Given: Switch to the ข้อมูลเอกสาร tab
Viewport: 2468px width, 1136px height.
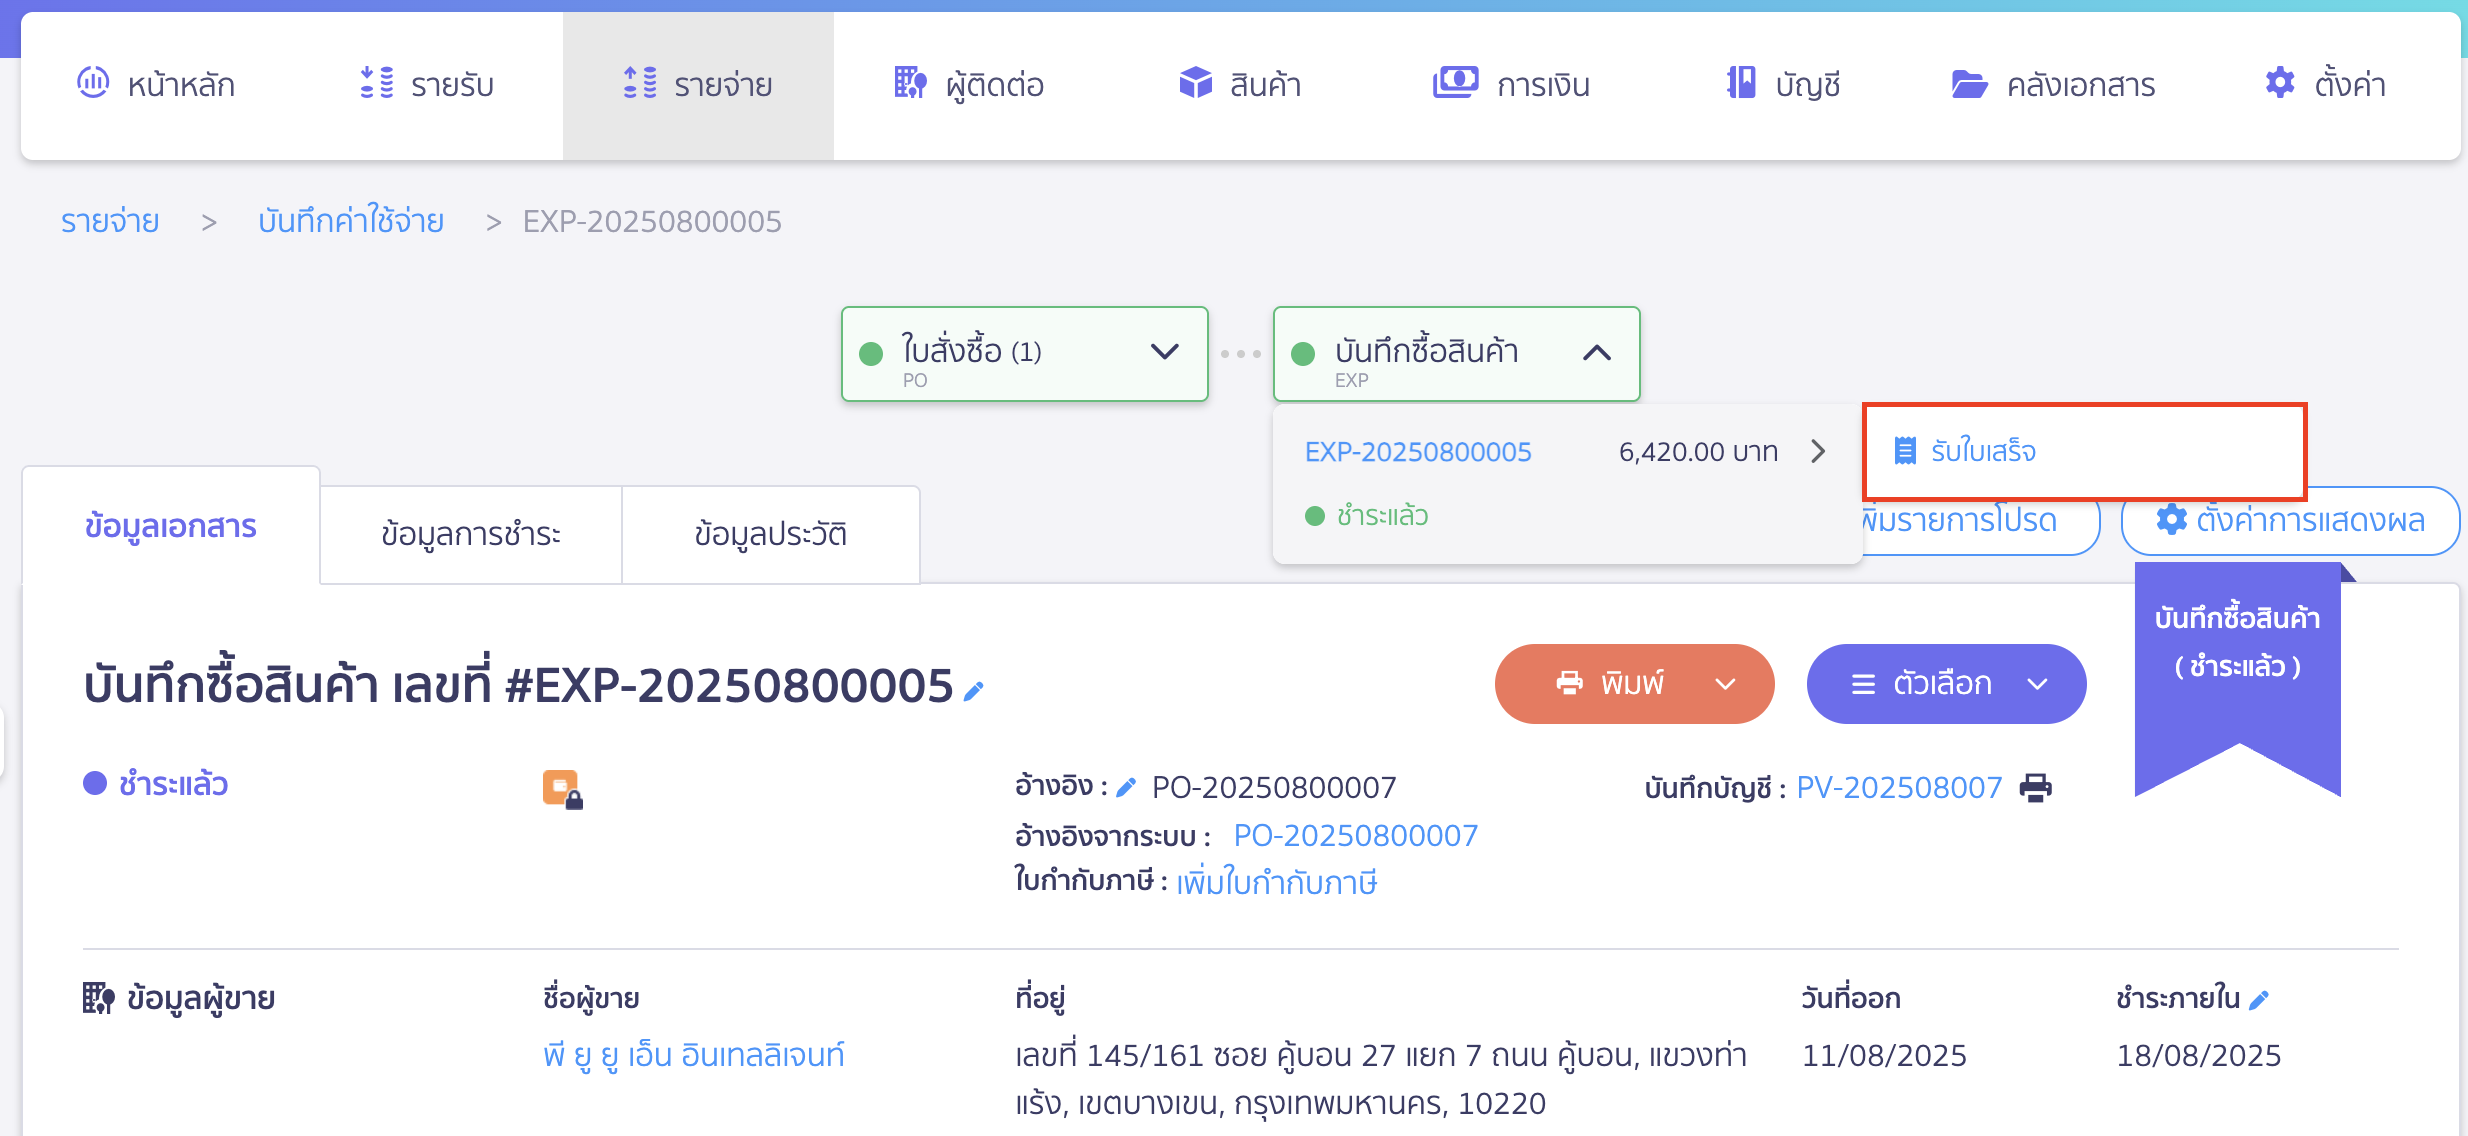Looking at the screenshot, I should 171,526.
